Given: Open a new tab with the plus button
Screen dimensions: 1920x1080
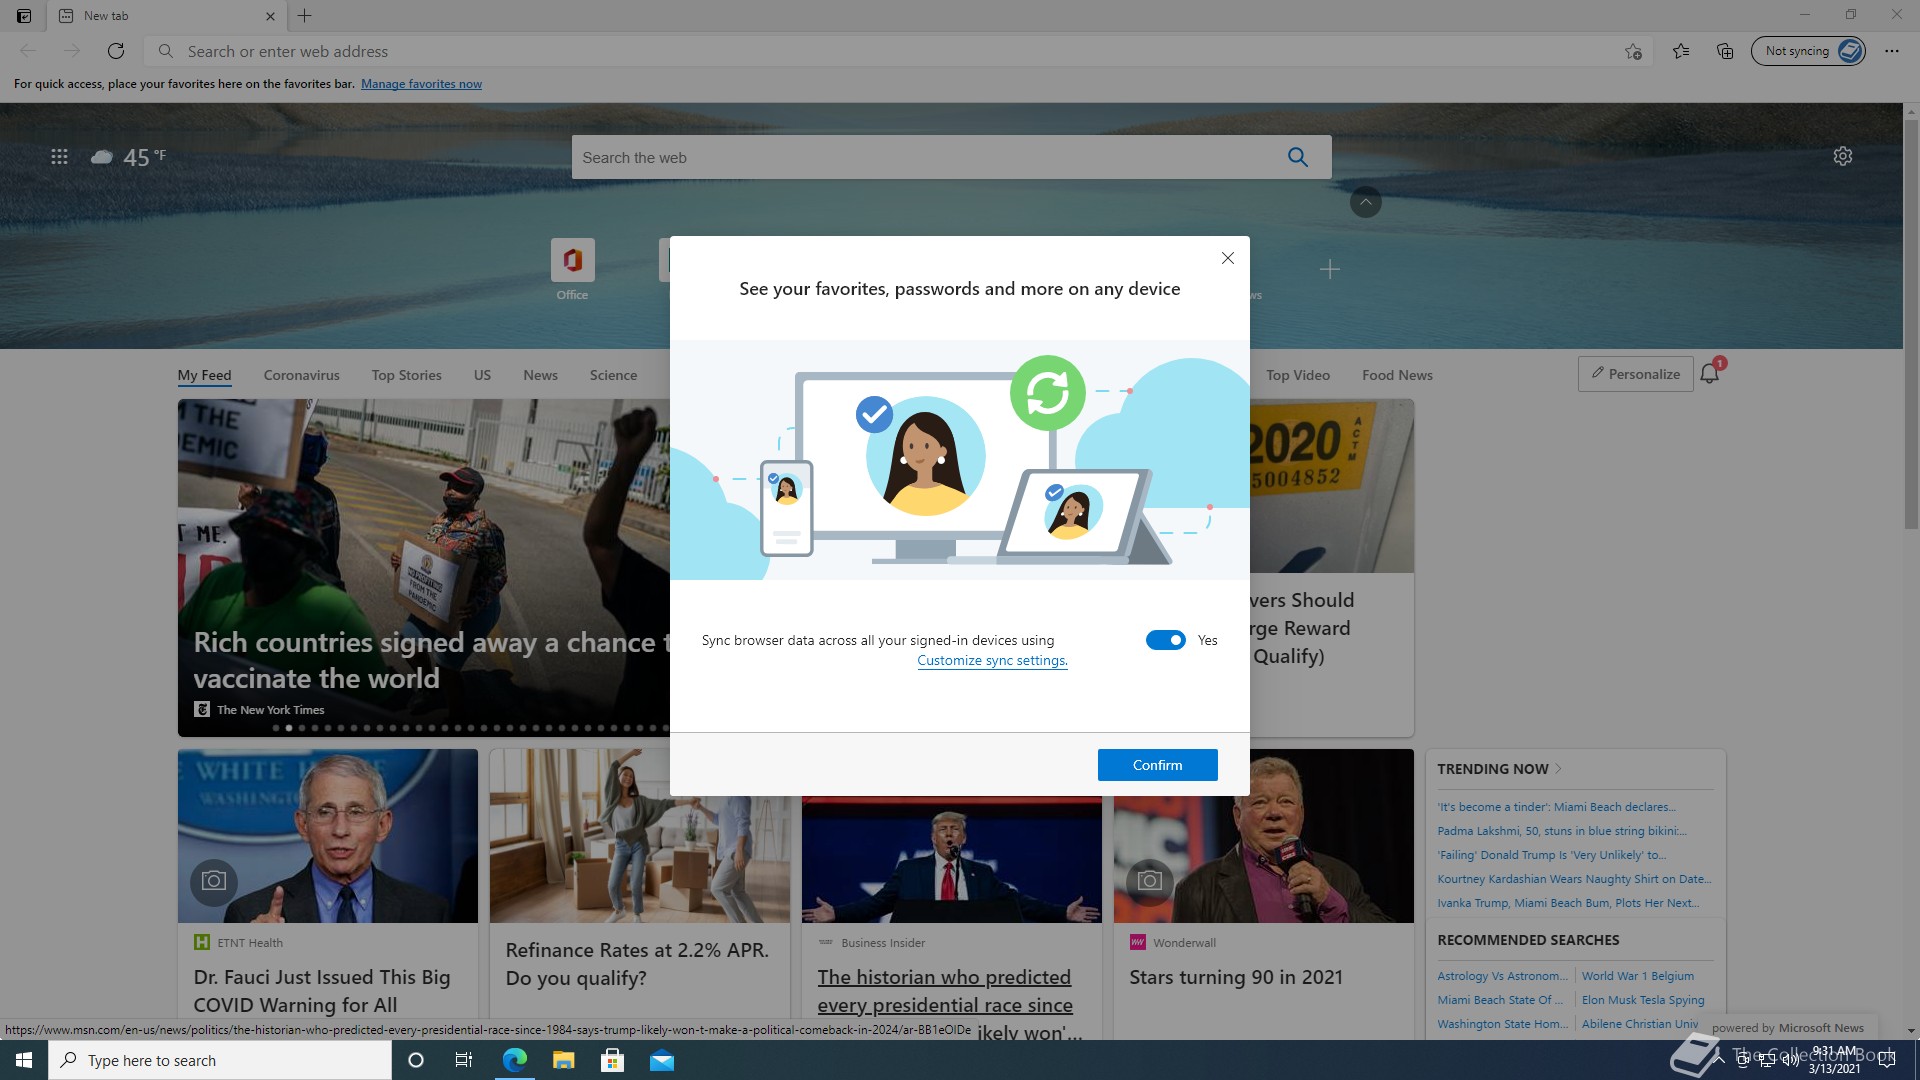Looking at the screenshot, I should pyautogui.click(x=305, y=16).
